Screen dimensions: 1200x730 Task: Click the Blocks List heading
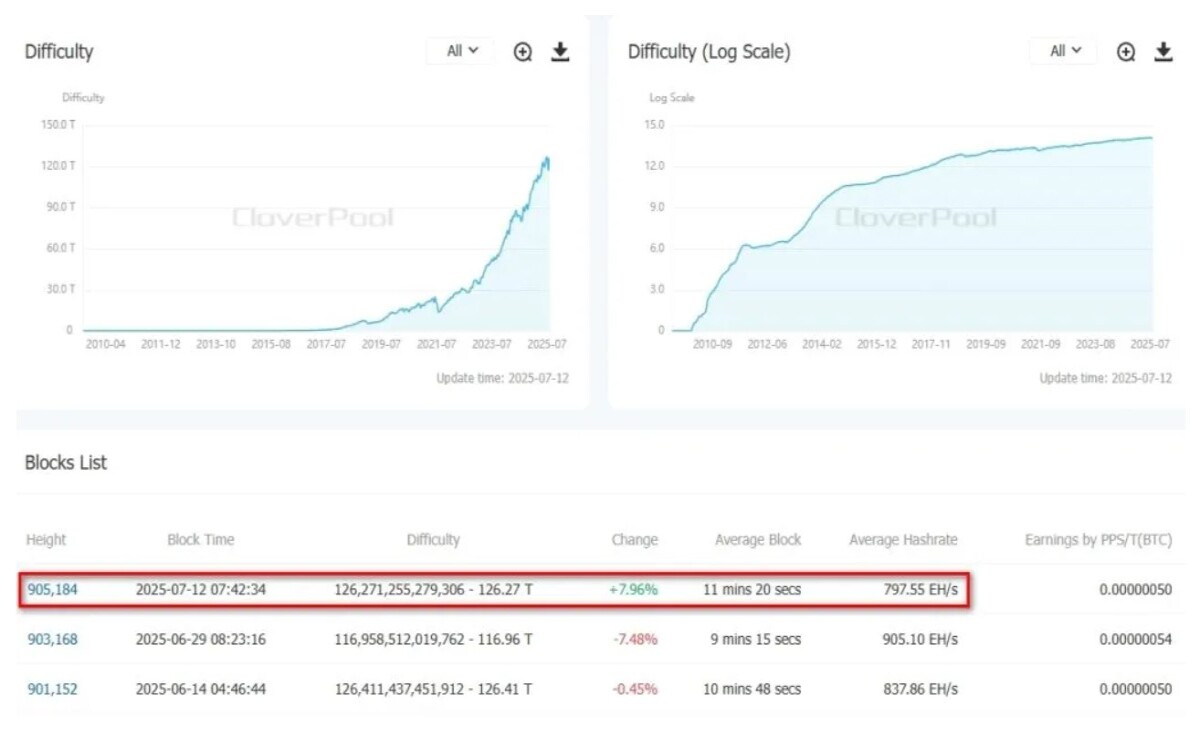pos(65,463)
